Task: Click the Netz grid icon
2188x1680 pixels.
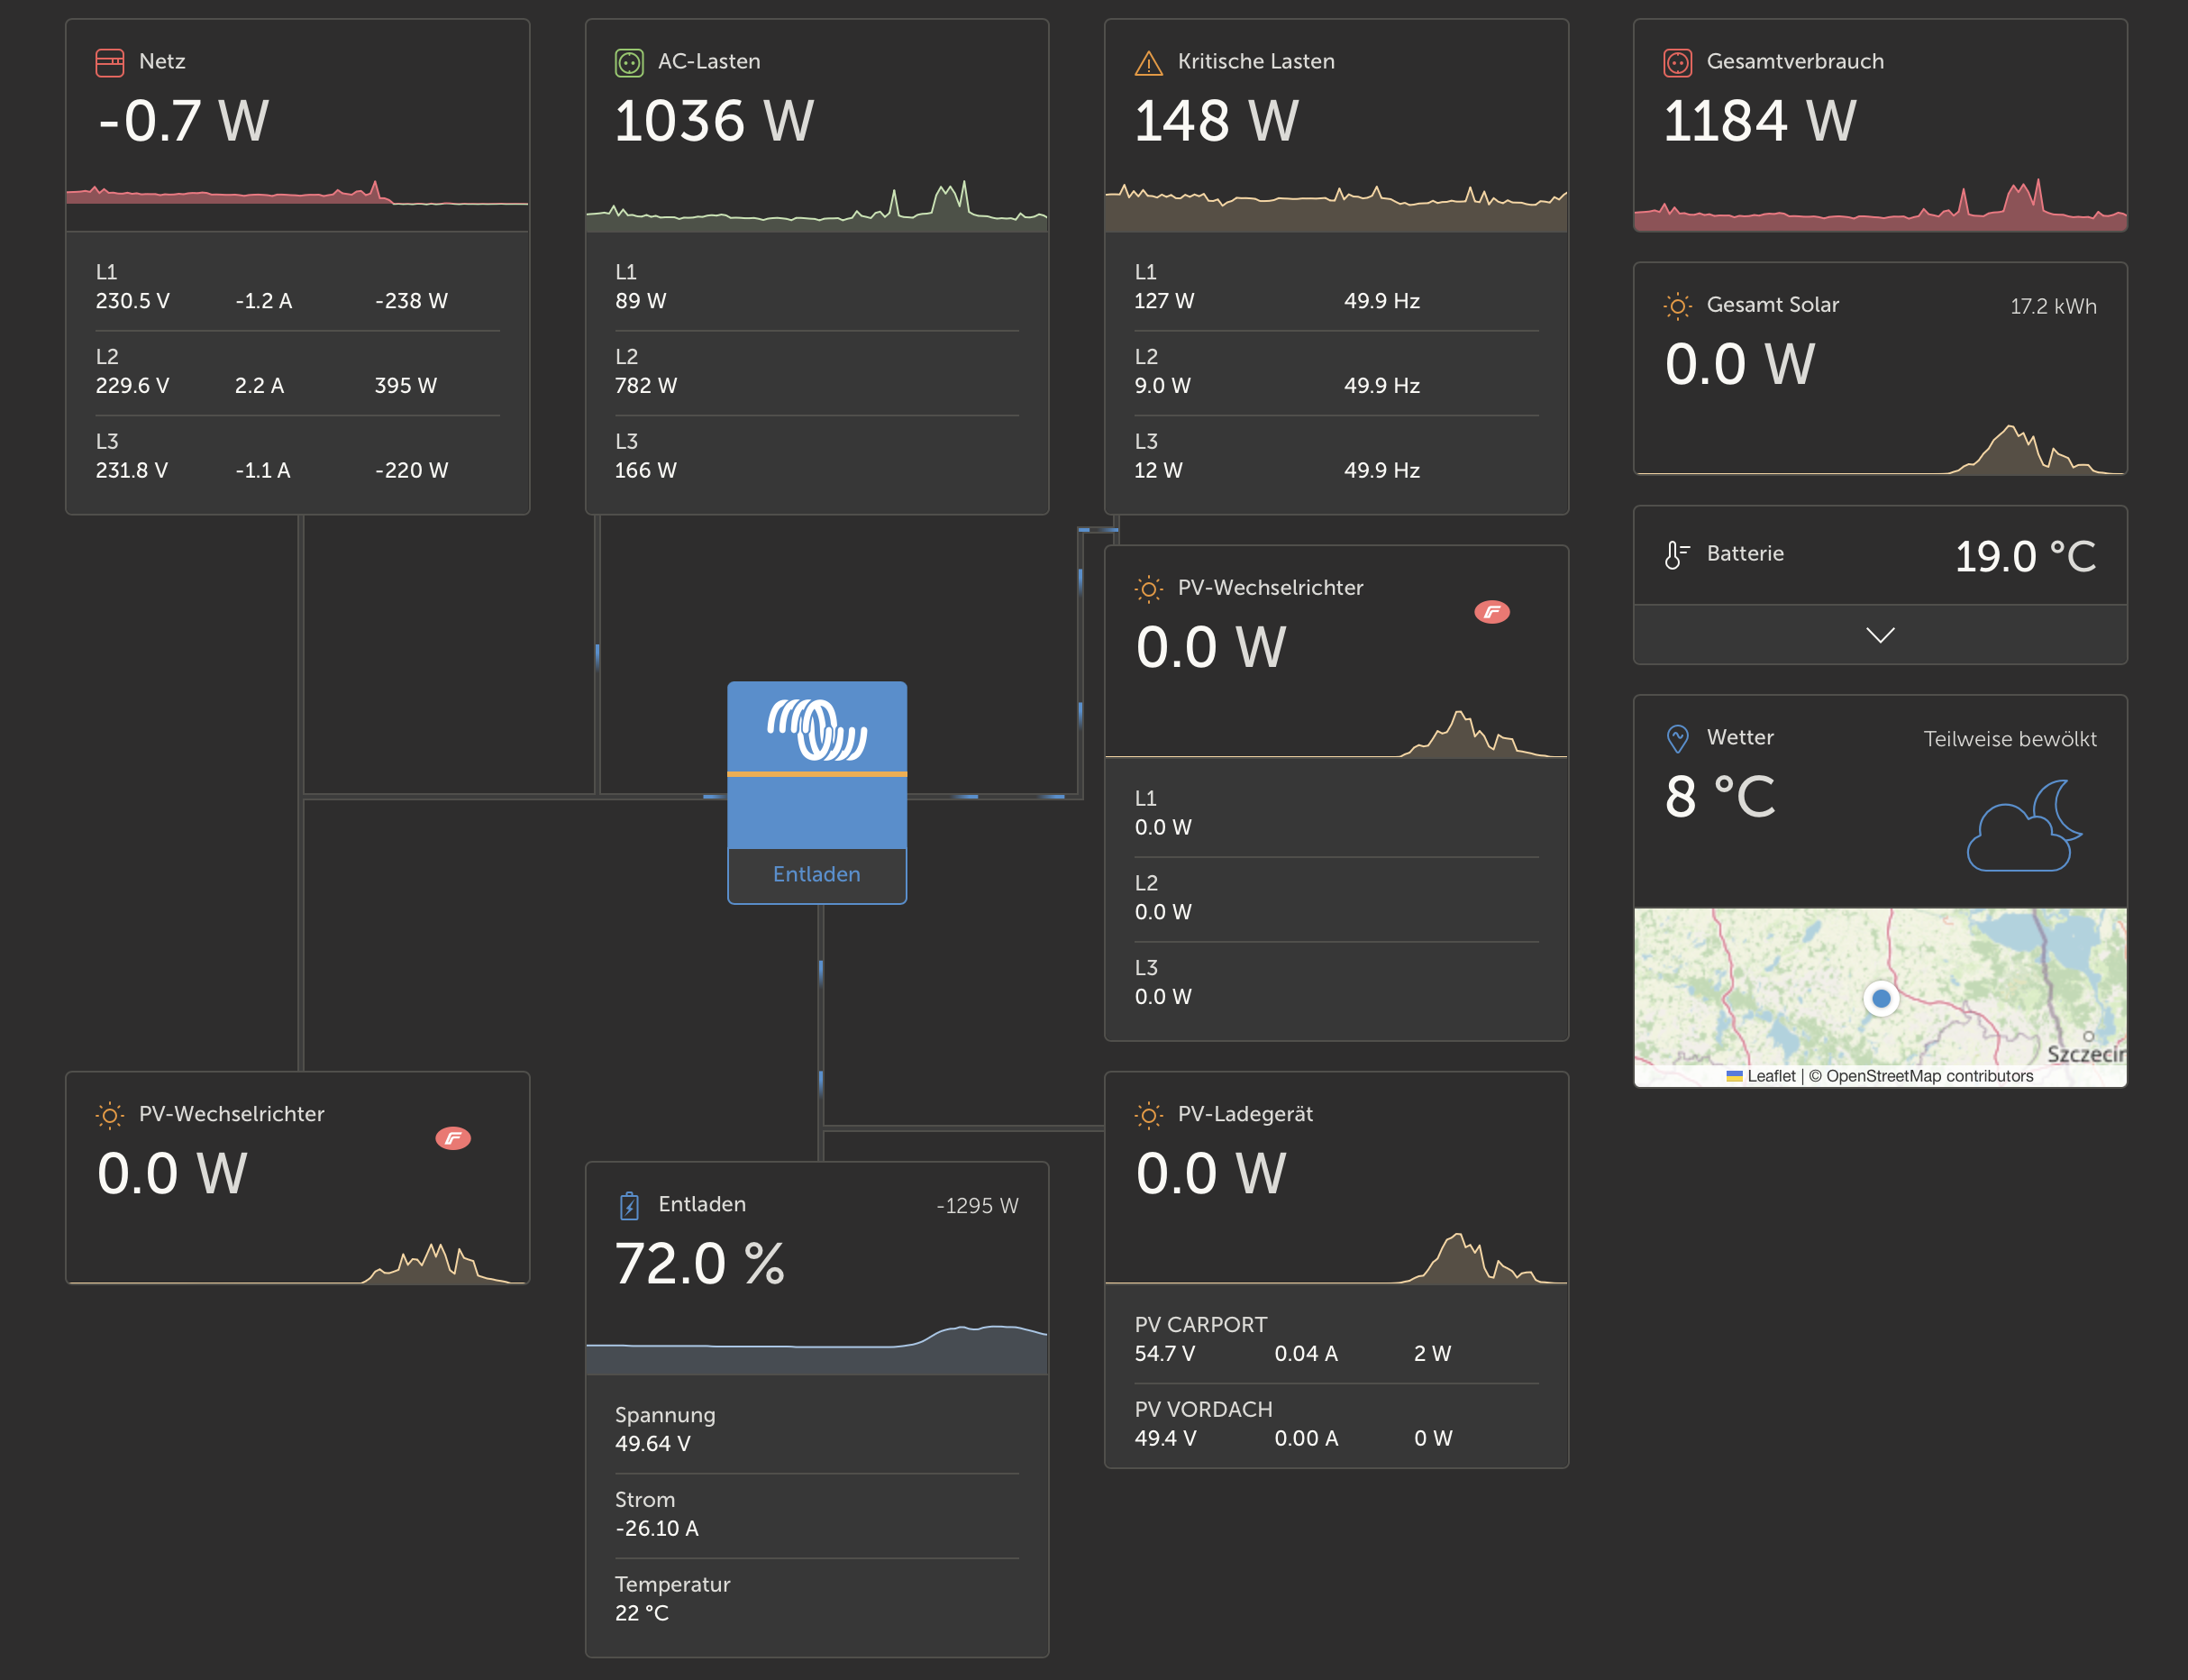Action: pyautogui.click(x=110, y=62)
